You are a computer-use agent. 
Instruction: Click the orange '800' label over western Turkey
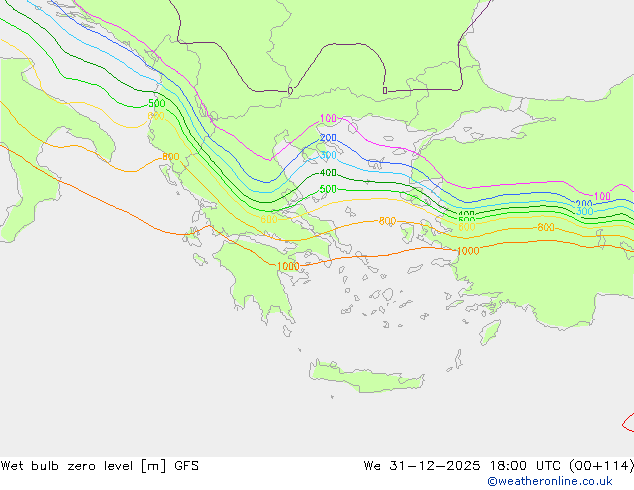[545, 228]
